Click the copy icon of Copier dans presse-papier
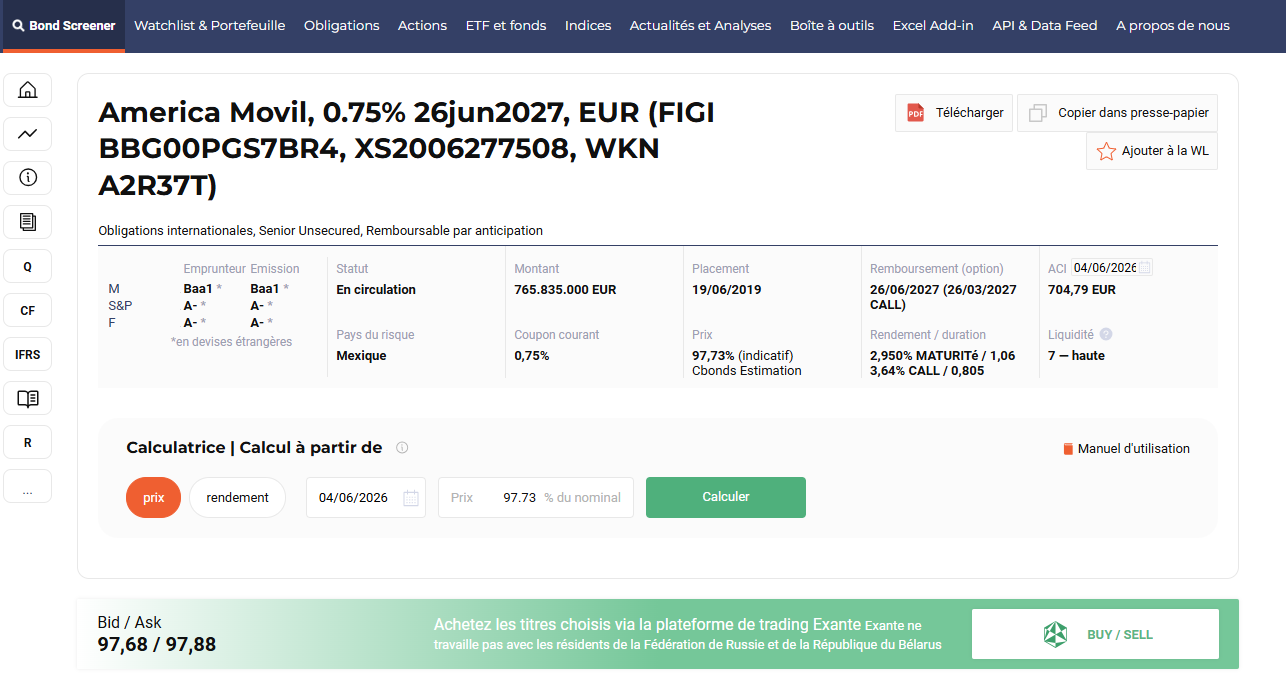 point(1038,113)
